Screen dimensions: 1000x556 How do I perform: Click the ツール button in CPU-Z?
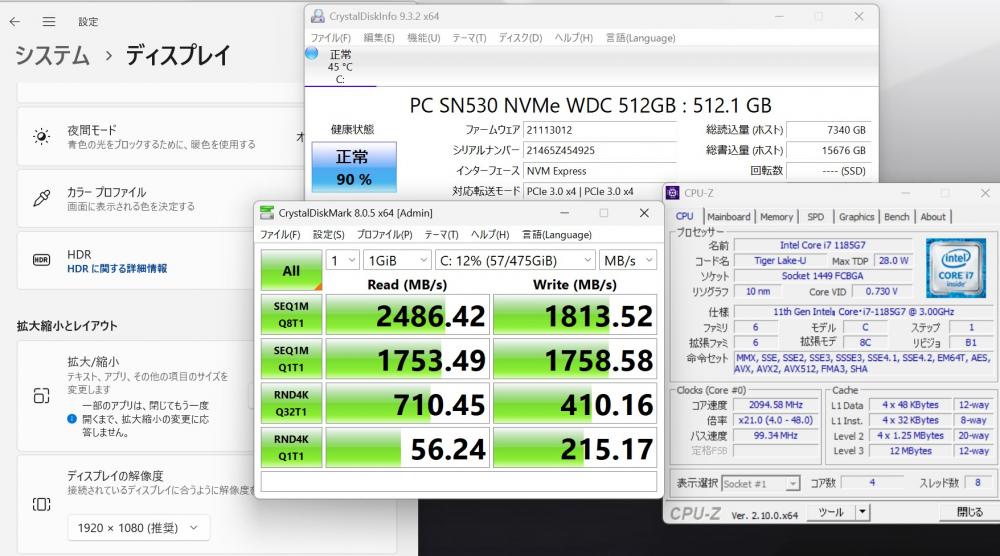(829, 512)
